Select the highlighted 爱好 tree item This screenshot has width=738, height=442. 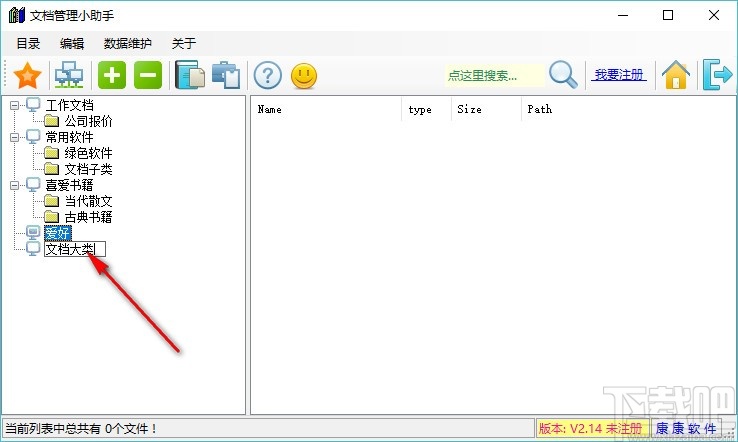coord(58,233)
